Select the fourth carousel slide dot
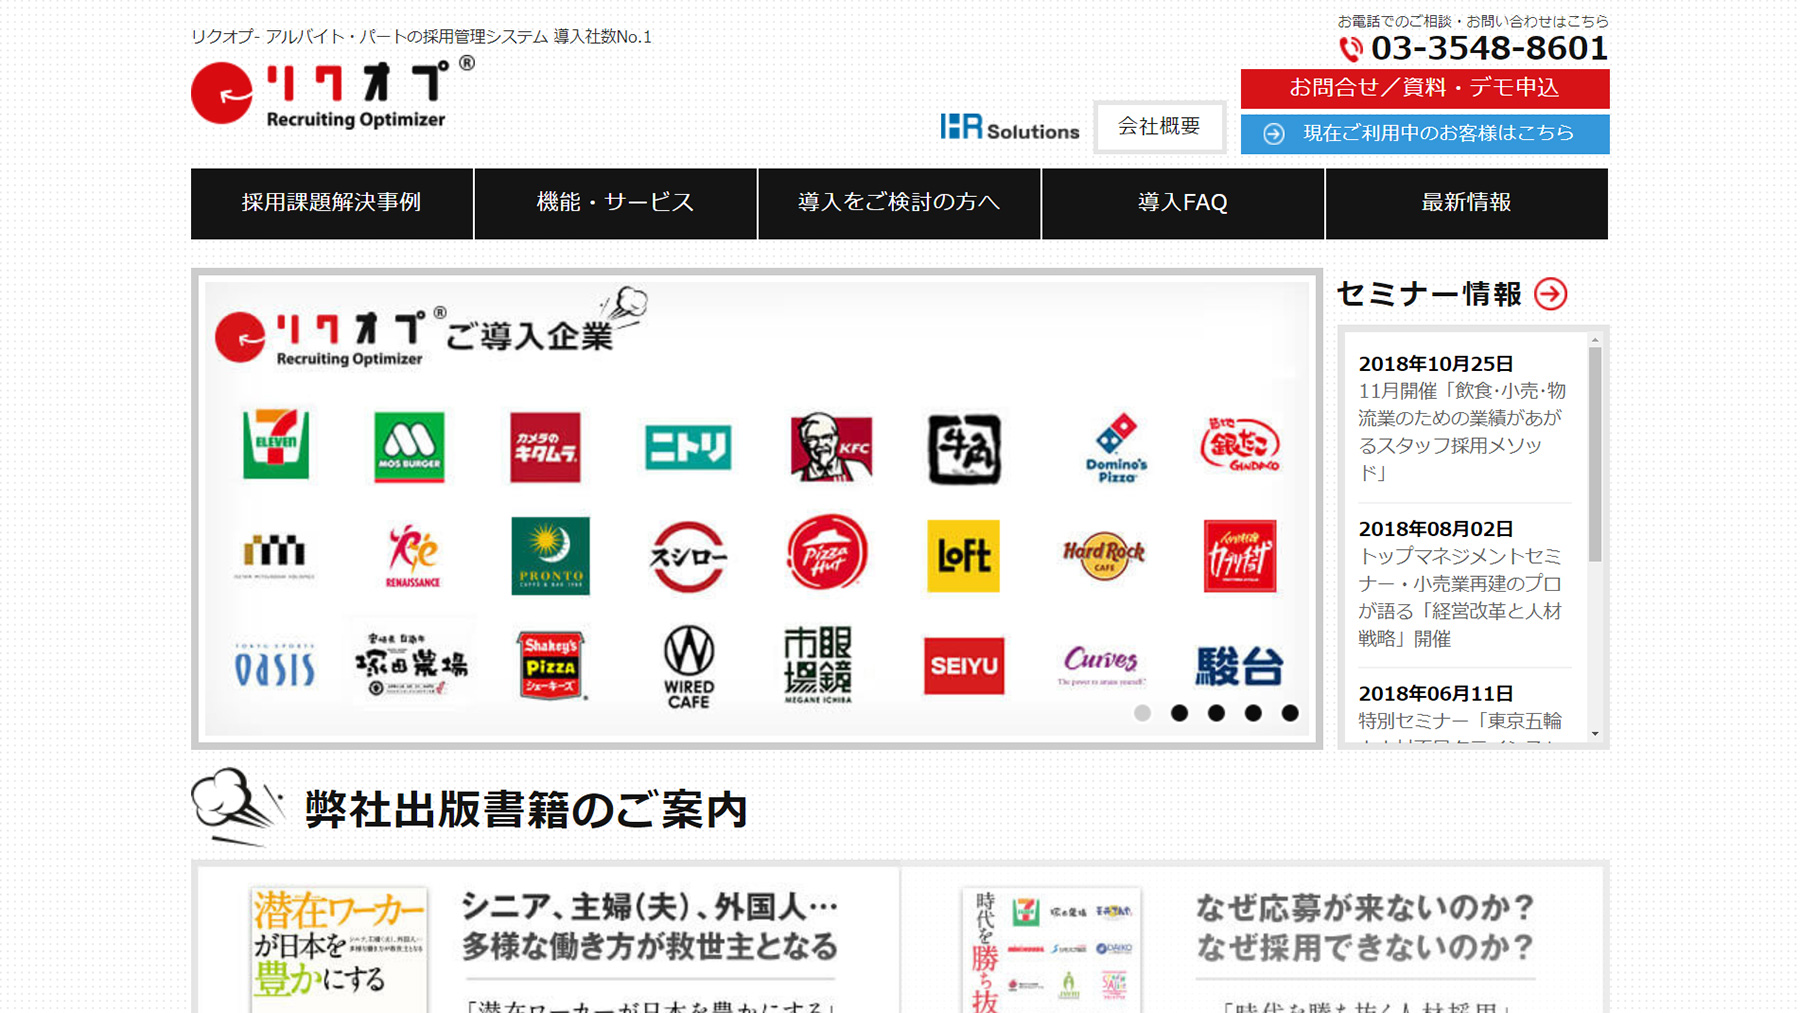The width and height of the screenshot is (1800, 1013). 1253,713
